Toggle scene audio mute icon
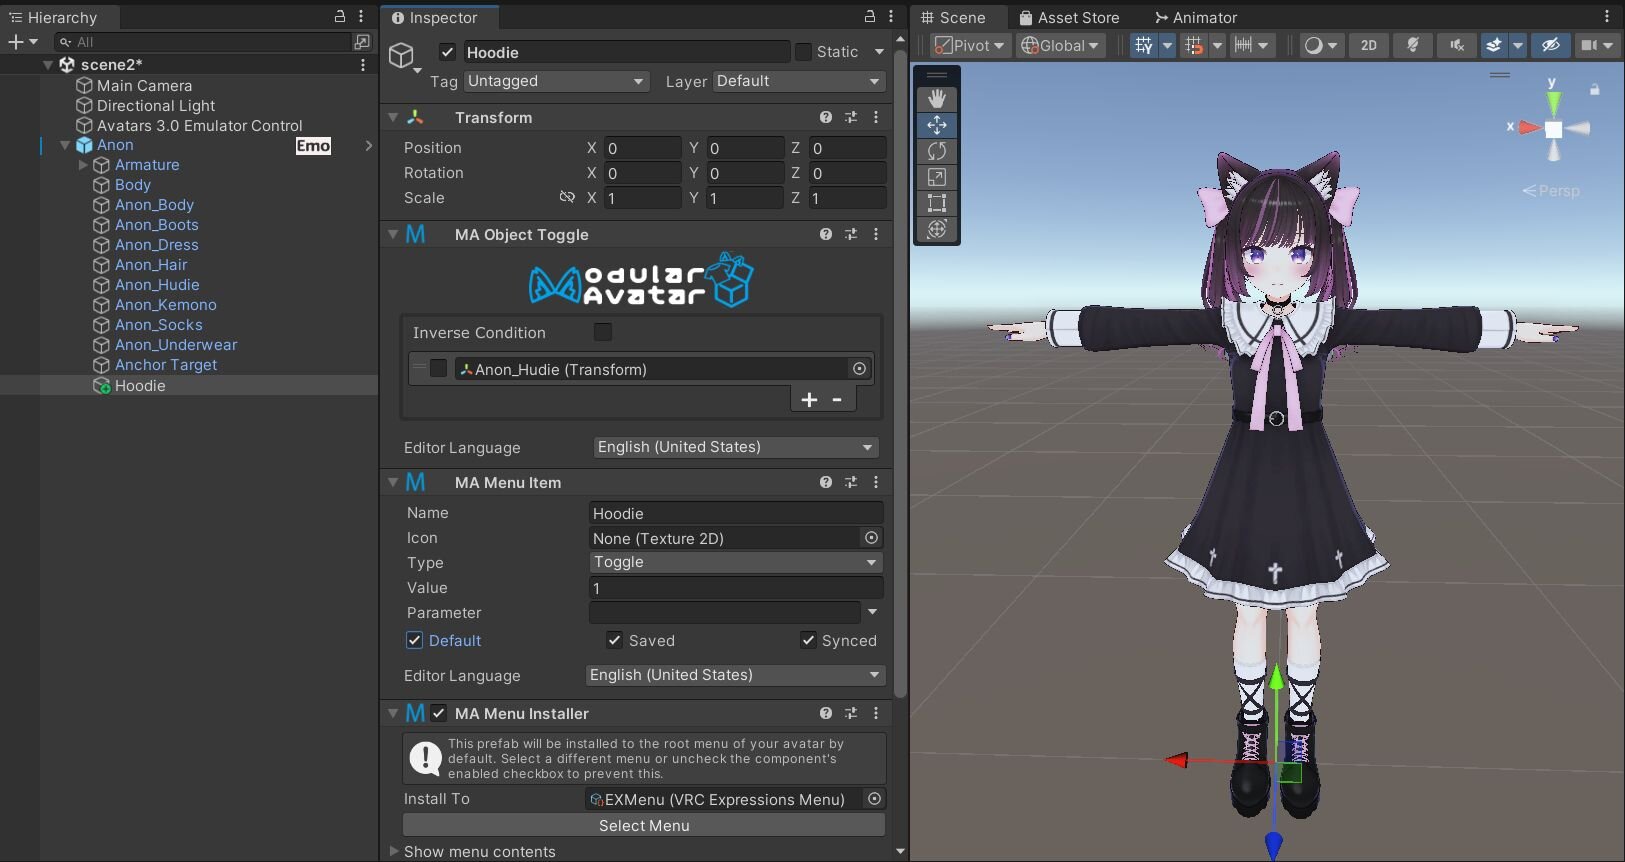 [1456, 45]
